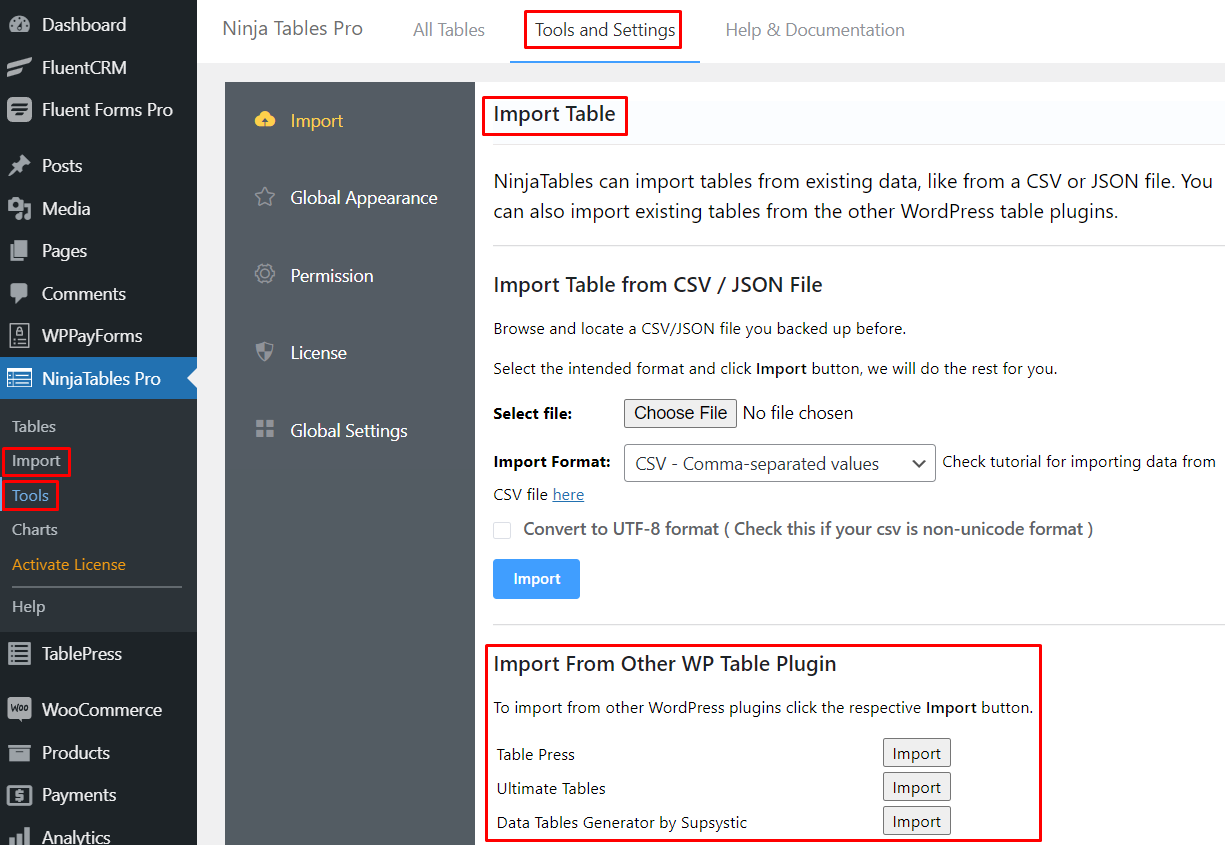Open the Import Format dropdown
The height and width of the screenshot is (845, 1225).
[x=780, y=463]
